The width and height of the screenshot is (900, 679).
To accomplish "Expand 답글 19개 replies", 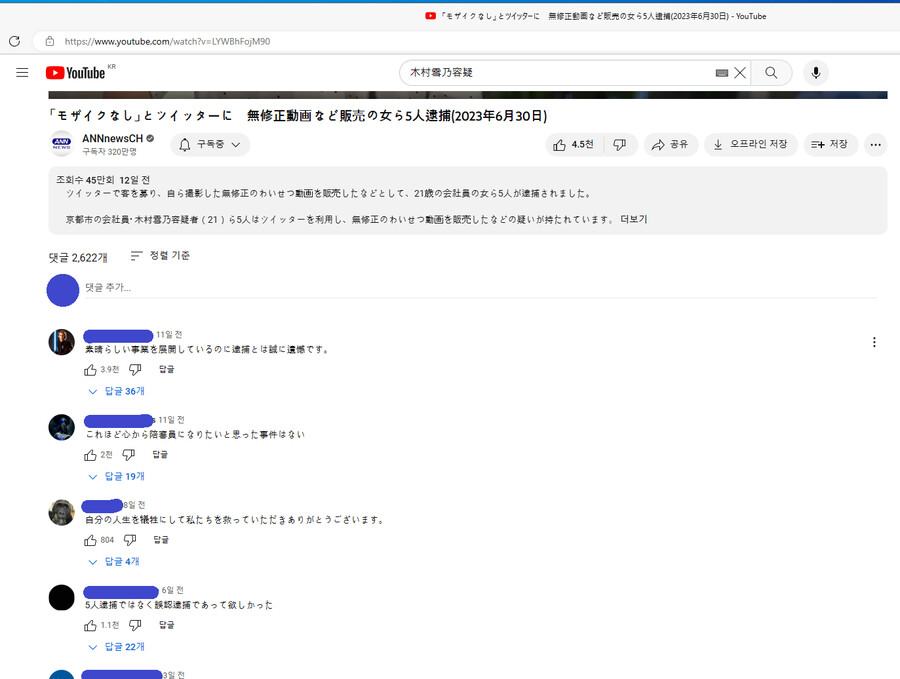I will [x=117, y=476].
